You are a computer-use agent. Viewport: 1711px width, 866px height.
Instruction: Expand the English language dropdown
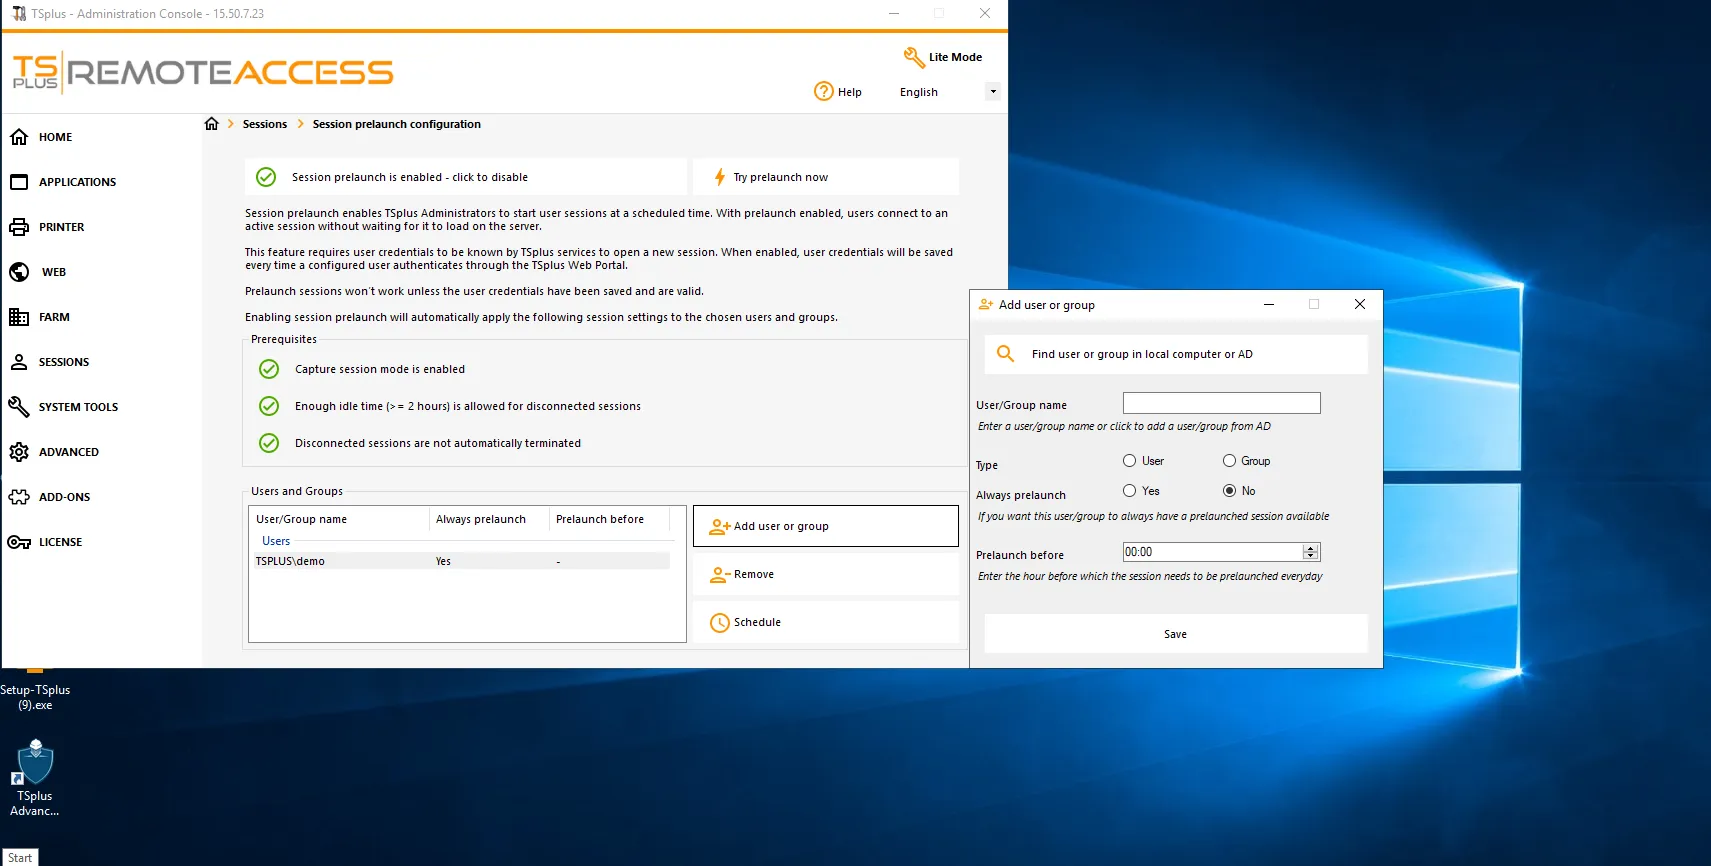point(992,92)
